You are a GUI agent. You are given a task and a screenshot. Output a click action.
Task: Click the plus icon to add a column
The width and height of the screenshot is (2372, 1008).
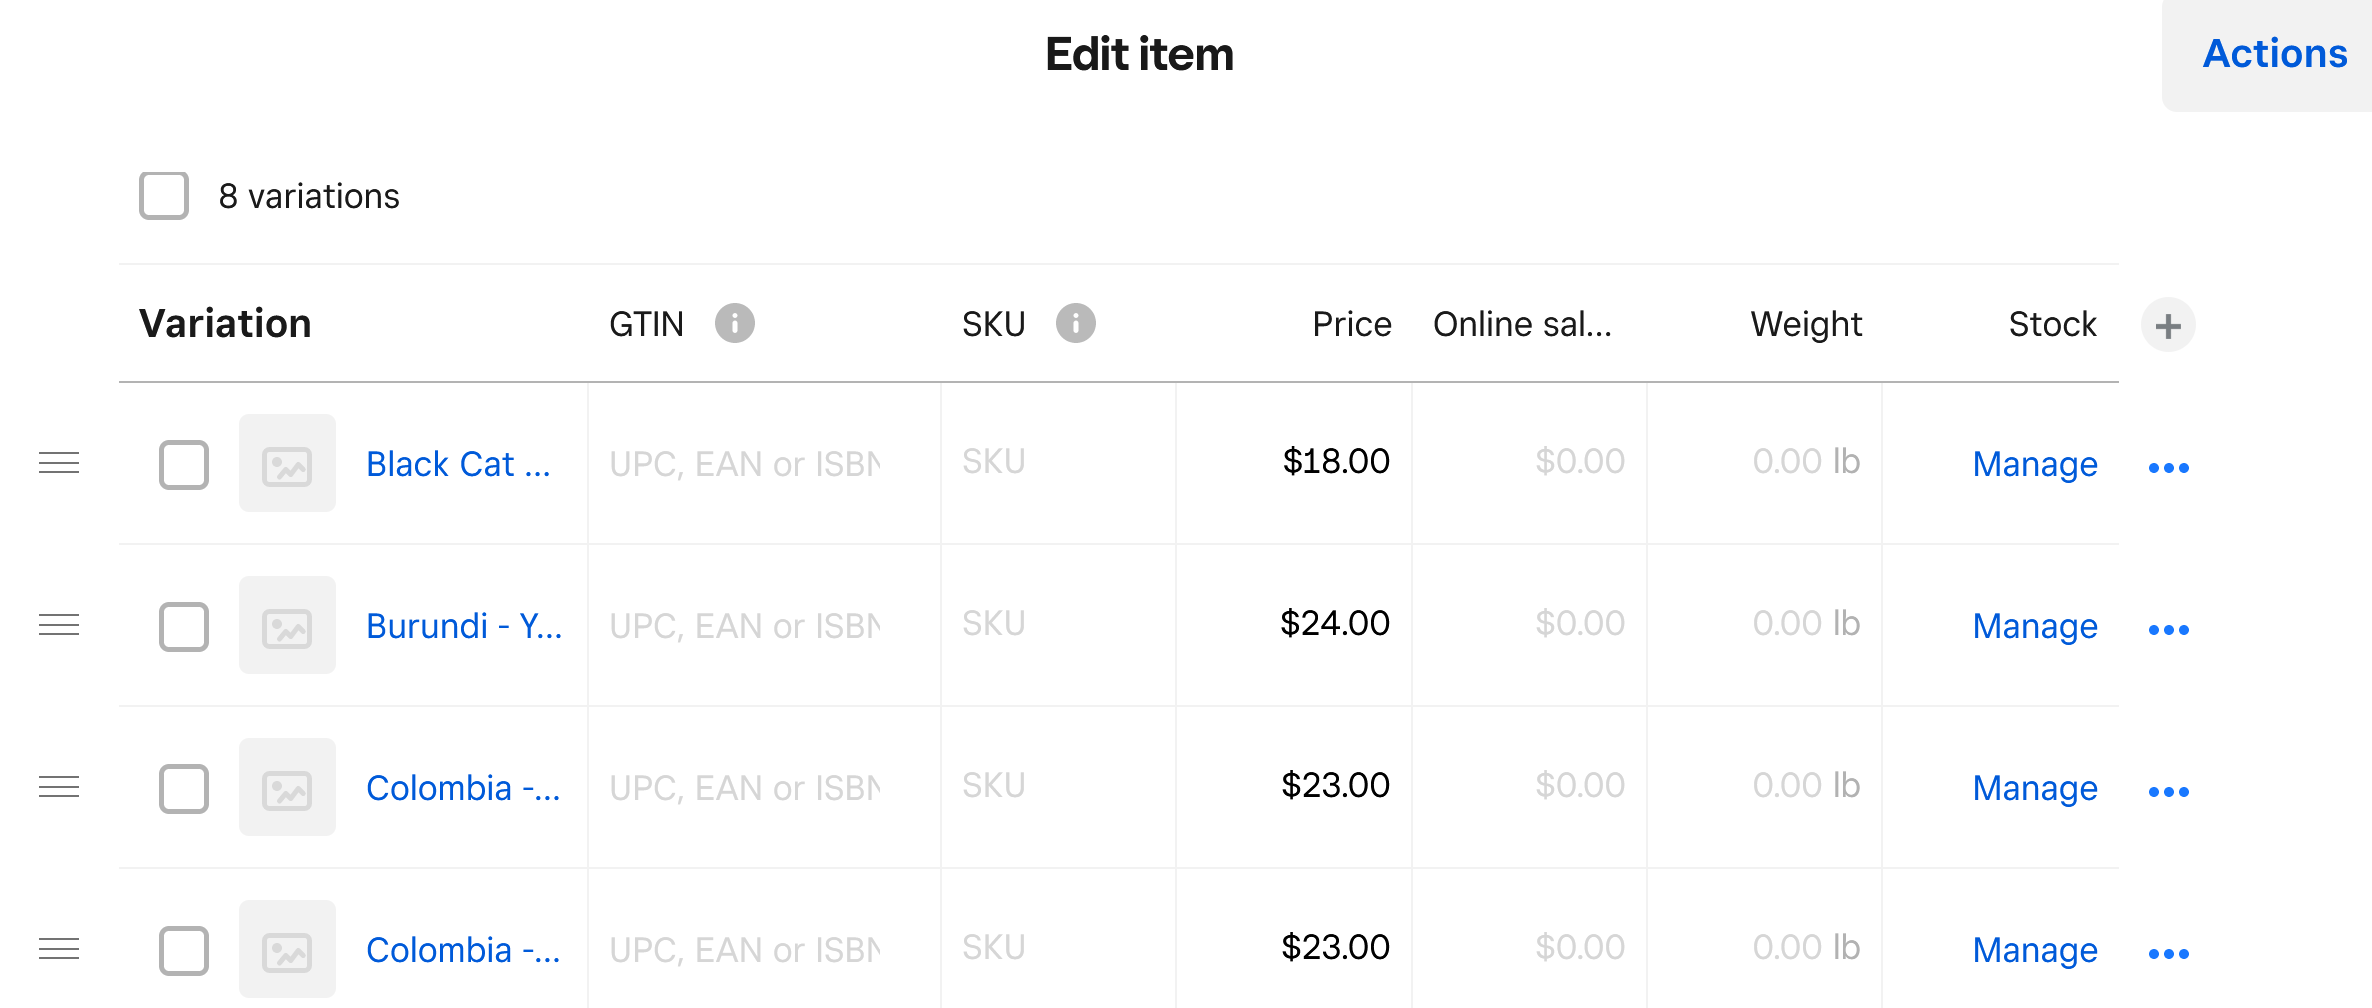click(x=2167, y=324)
